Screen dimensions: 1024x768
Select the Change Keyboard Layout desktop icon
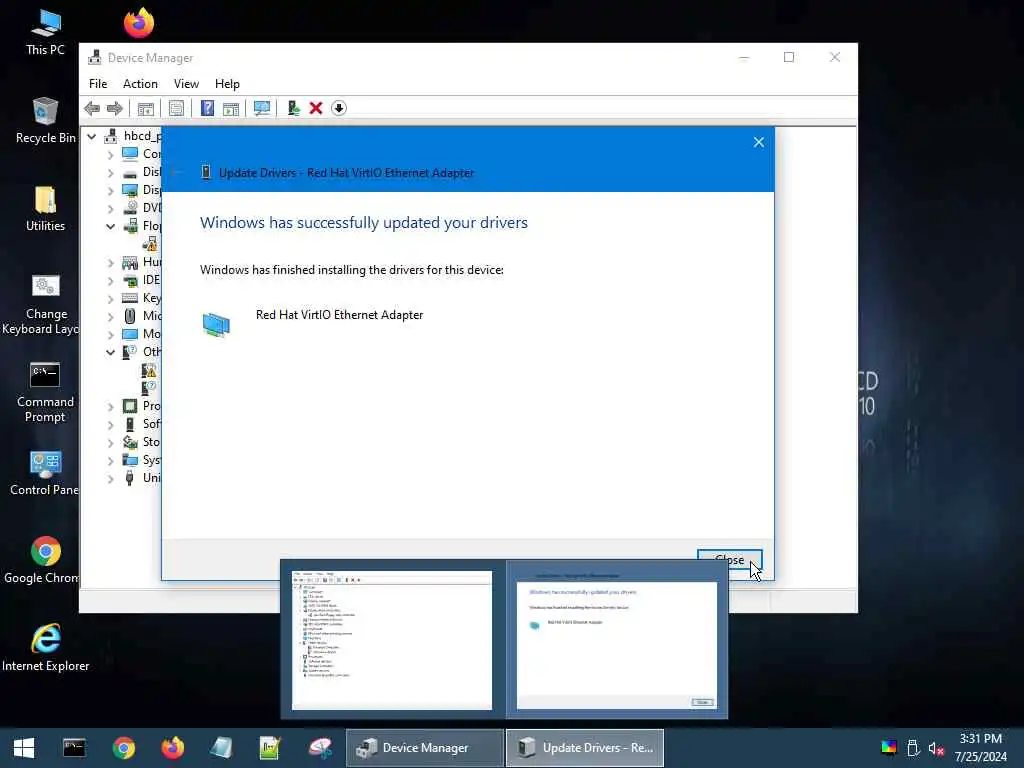point(44,304)
